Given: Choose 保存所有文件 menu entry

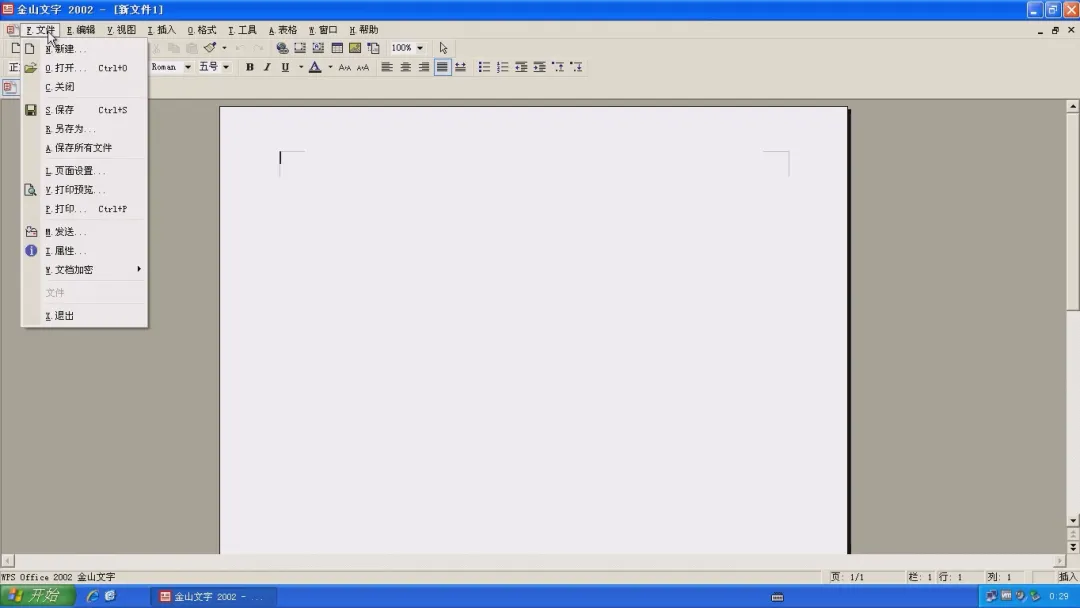Looking at the screenshot, I should (x=85, y=148).
